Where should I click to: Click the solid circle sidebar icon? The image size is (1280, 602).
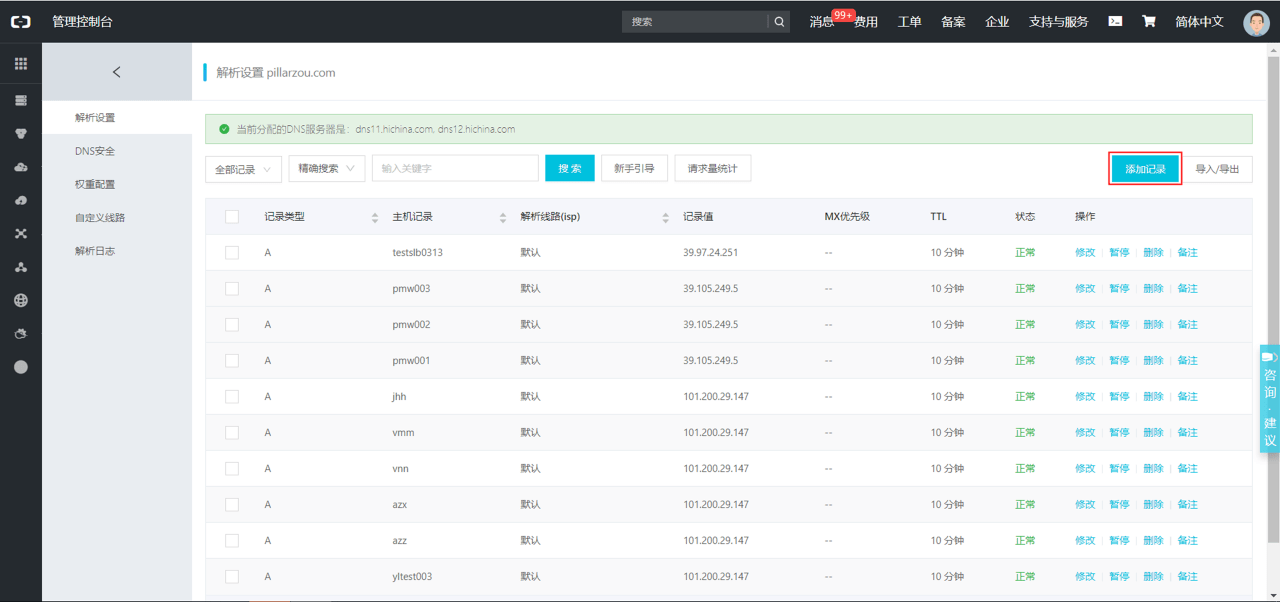tap(21, 367)
